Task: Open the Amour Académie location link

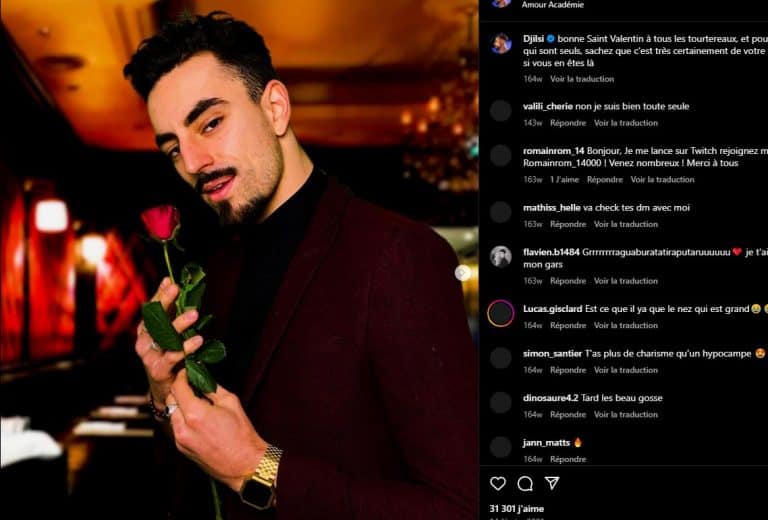Action: pyautogui.click(x=552, y=5)
